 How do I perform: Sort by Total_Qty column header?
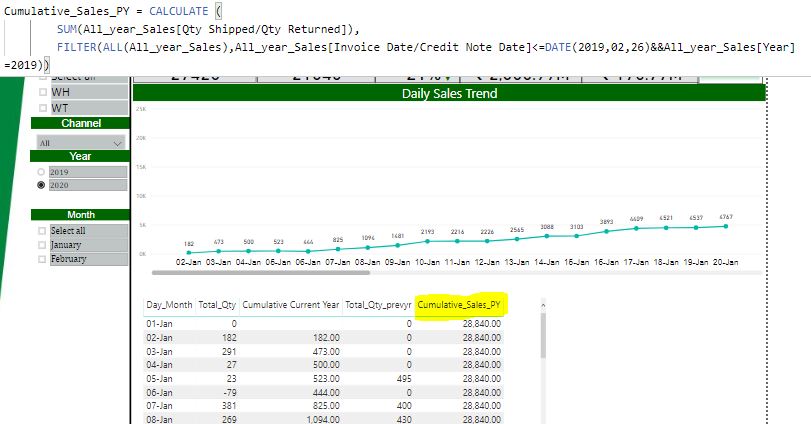pos(217,305)
